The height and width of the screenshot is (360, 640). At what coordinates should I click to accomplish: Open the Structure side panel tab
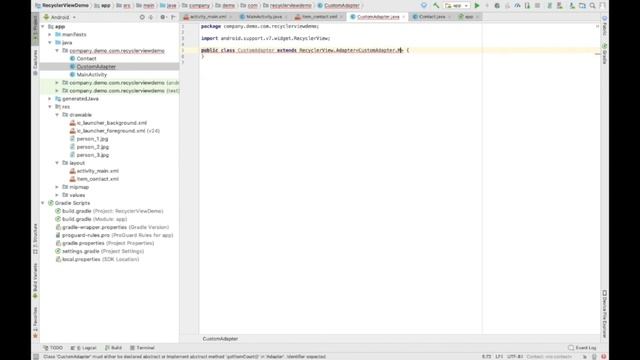(36, 239)
